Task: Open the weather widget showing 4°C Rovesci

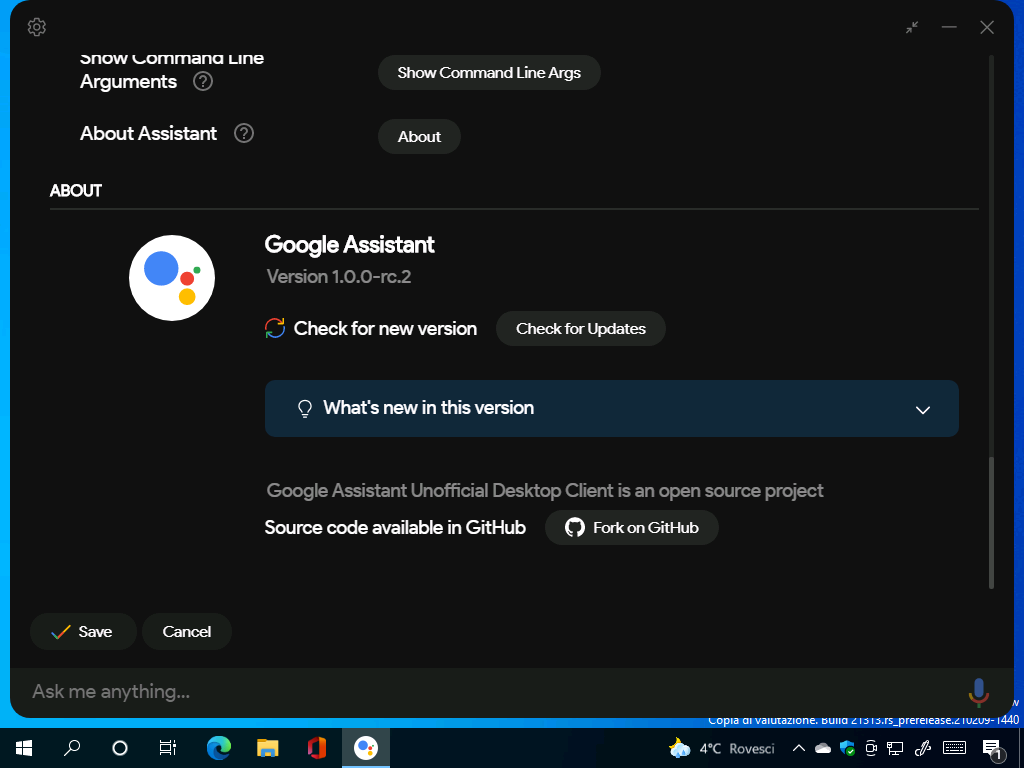Action: pos(722,748)
